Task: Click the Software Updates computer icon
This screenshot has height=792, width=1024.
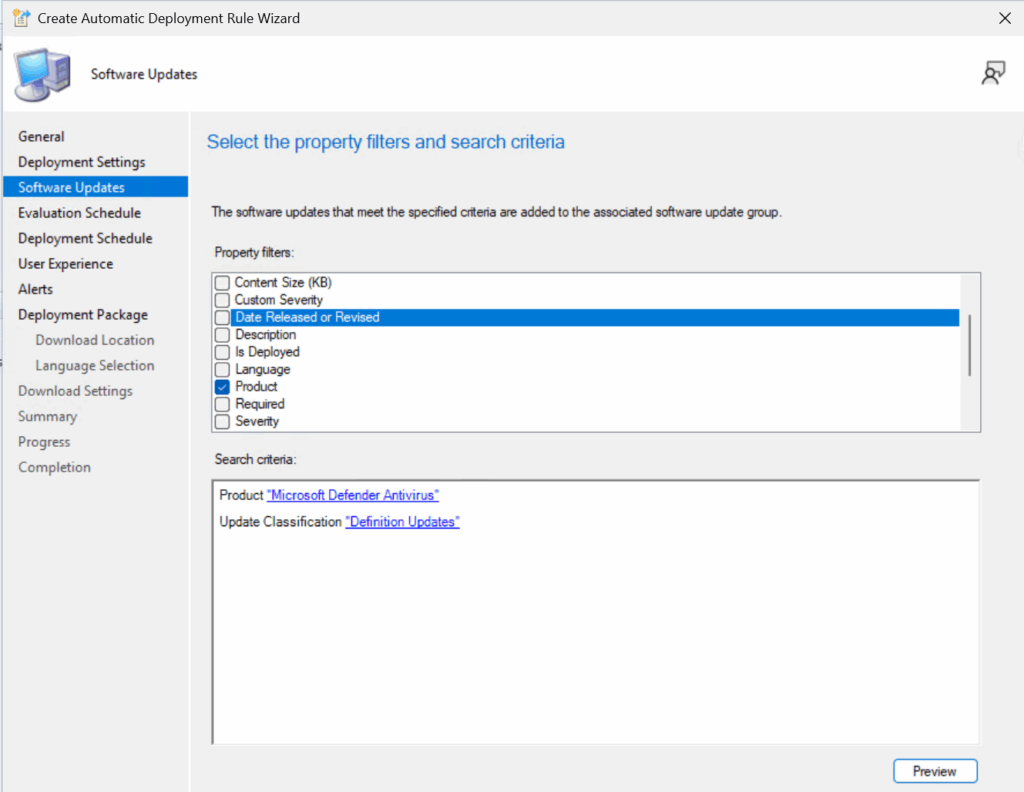Action: [43, 74]
